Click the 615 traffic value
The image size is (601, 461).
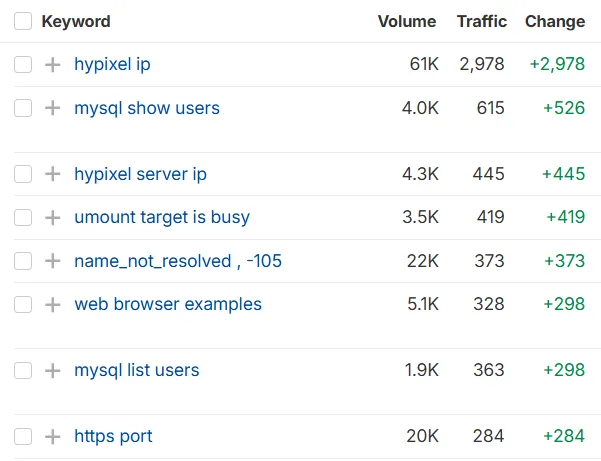(490, 108)
